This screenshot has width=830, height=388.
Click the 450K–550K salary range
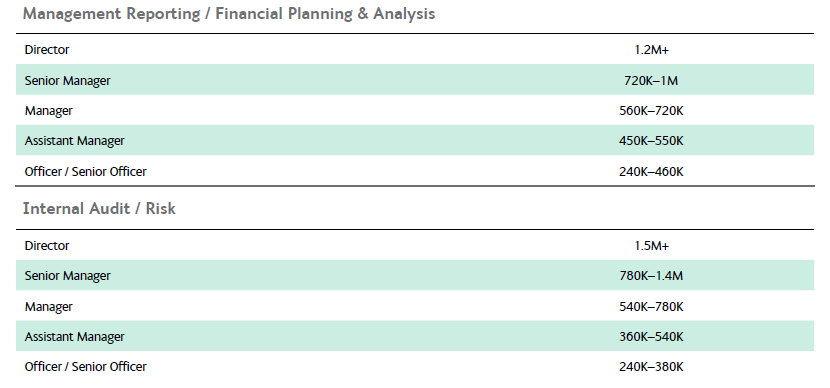point(651,141)
